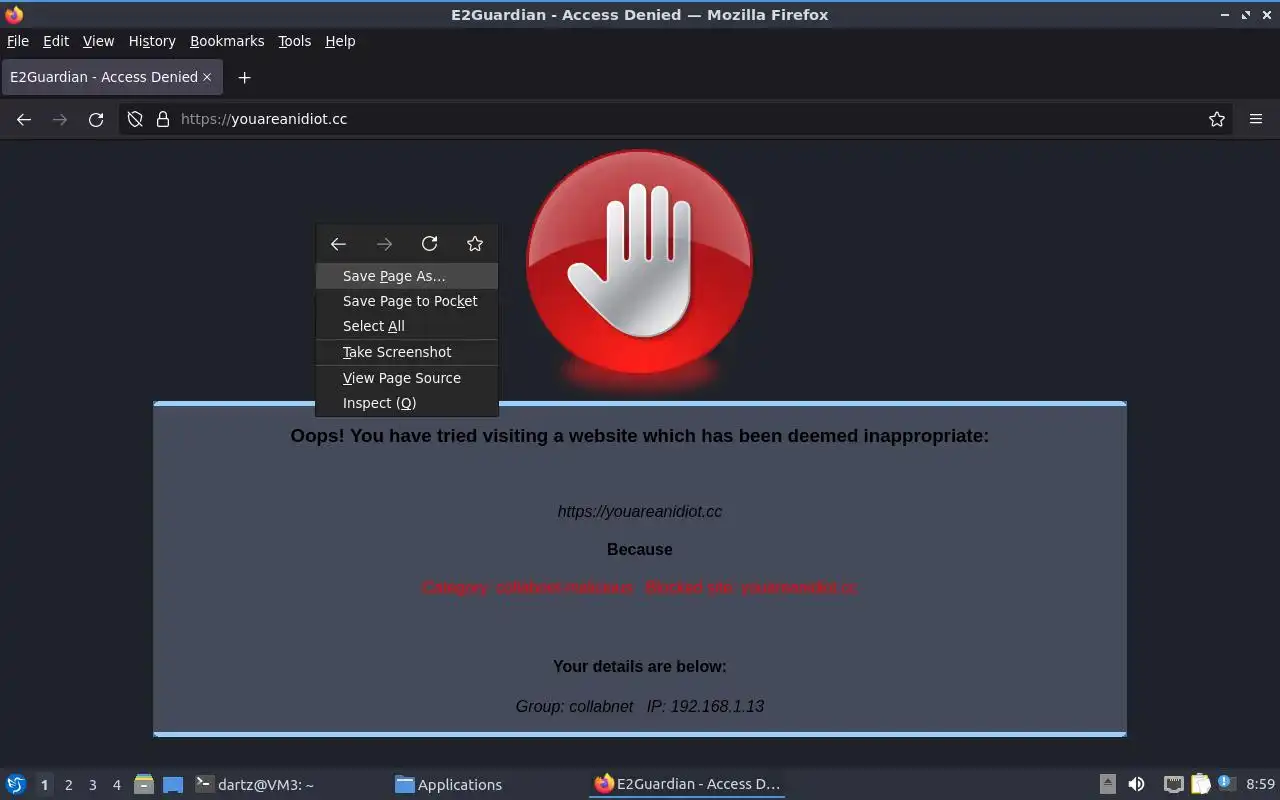Open the Help menu
The image size is (1280, 800).
pos(340,41)
